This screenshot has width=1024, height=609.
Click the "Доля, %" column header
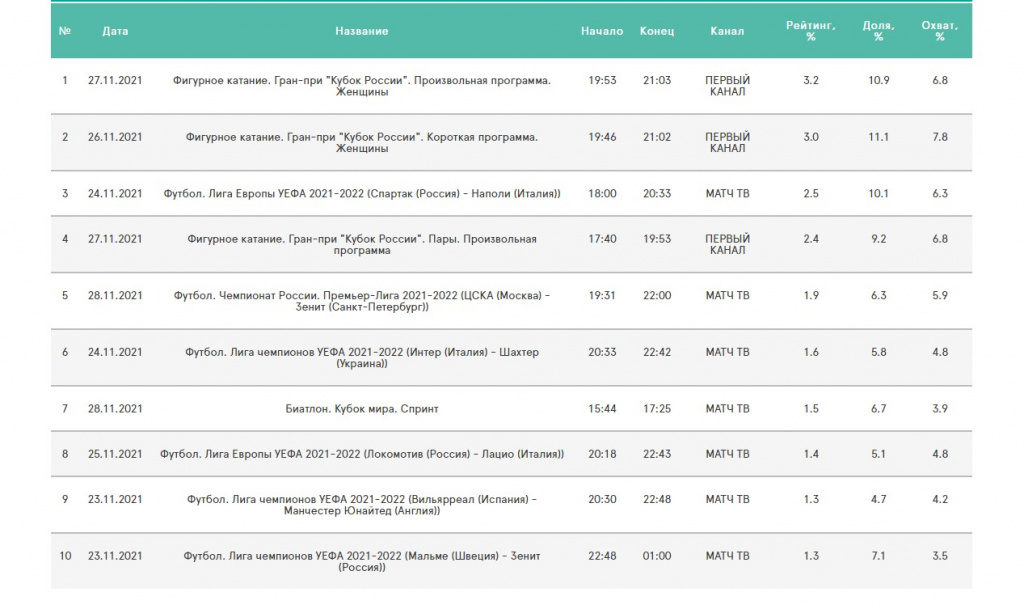click(x=878, y=31)
